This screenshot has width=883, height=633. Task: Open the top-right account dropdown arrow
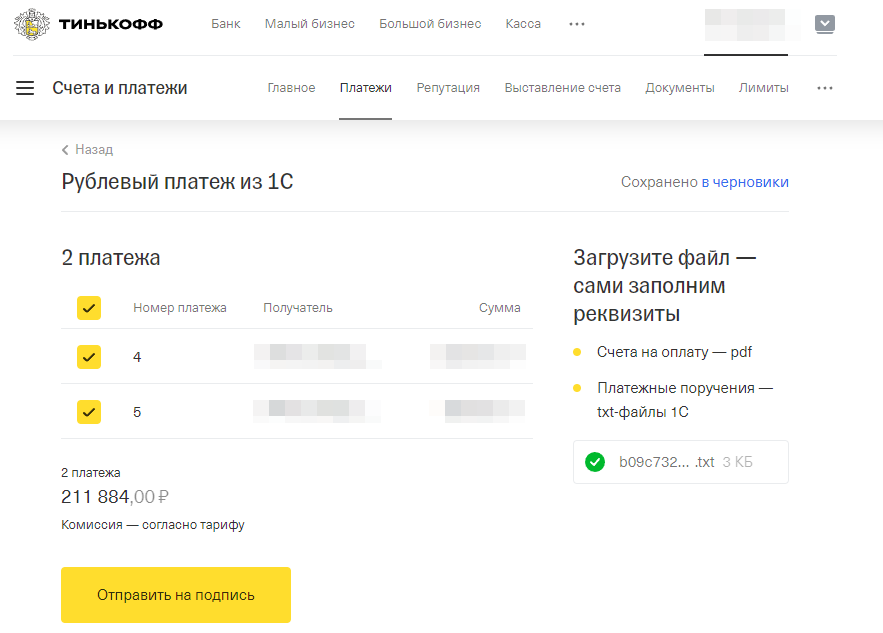[825, 24]
